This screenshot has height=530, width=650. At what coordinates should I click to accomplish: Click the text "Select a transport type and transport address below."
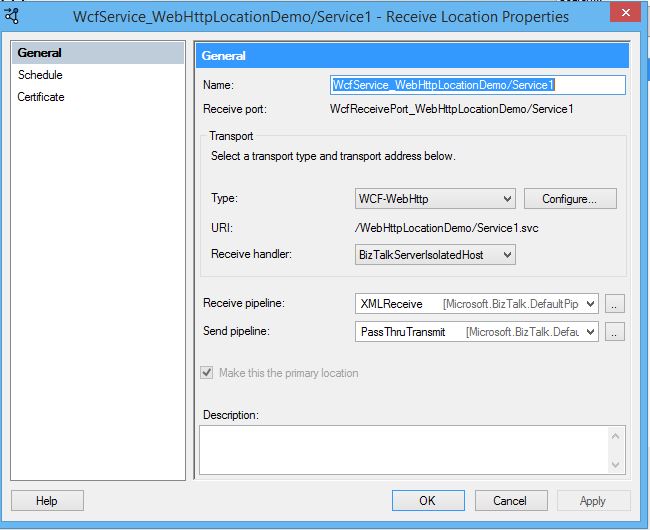(333, 156)
